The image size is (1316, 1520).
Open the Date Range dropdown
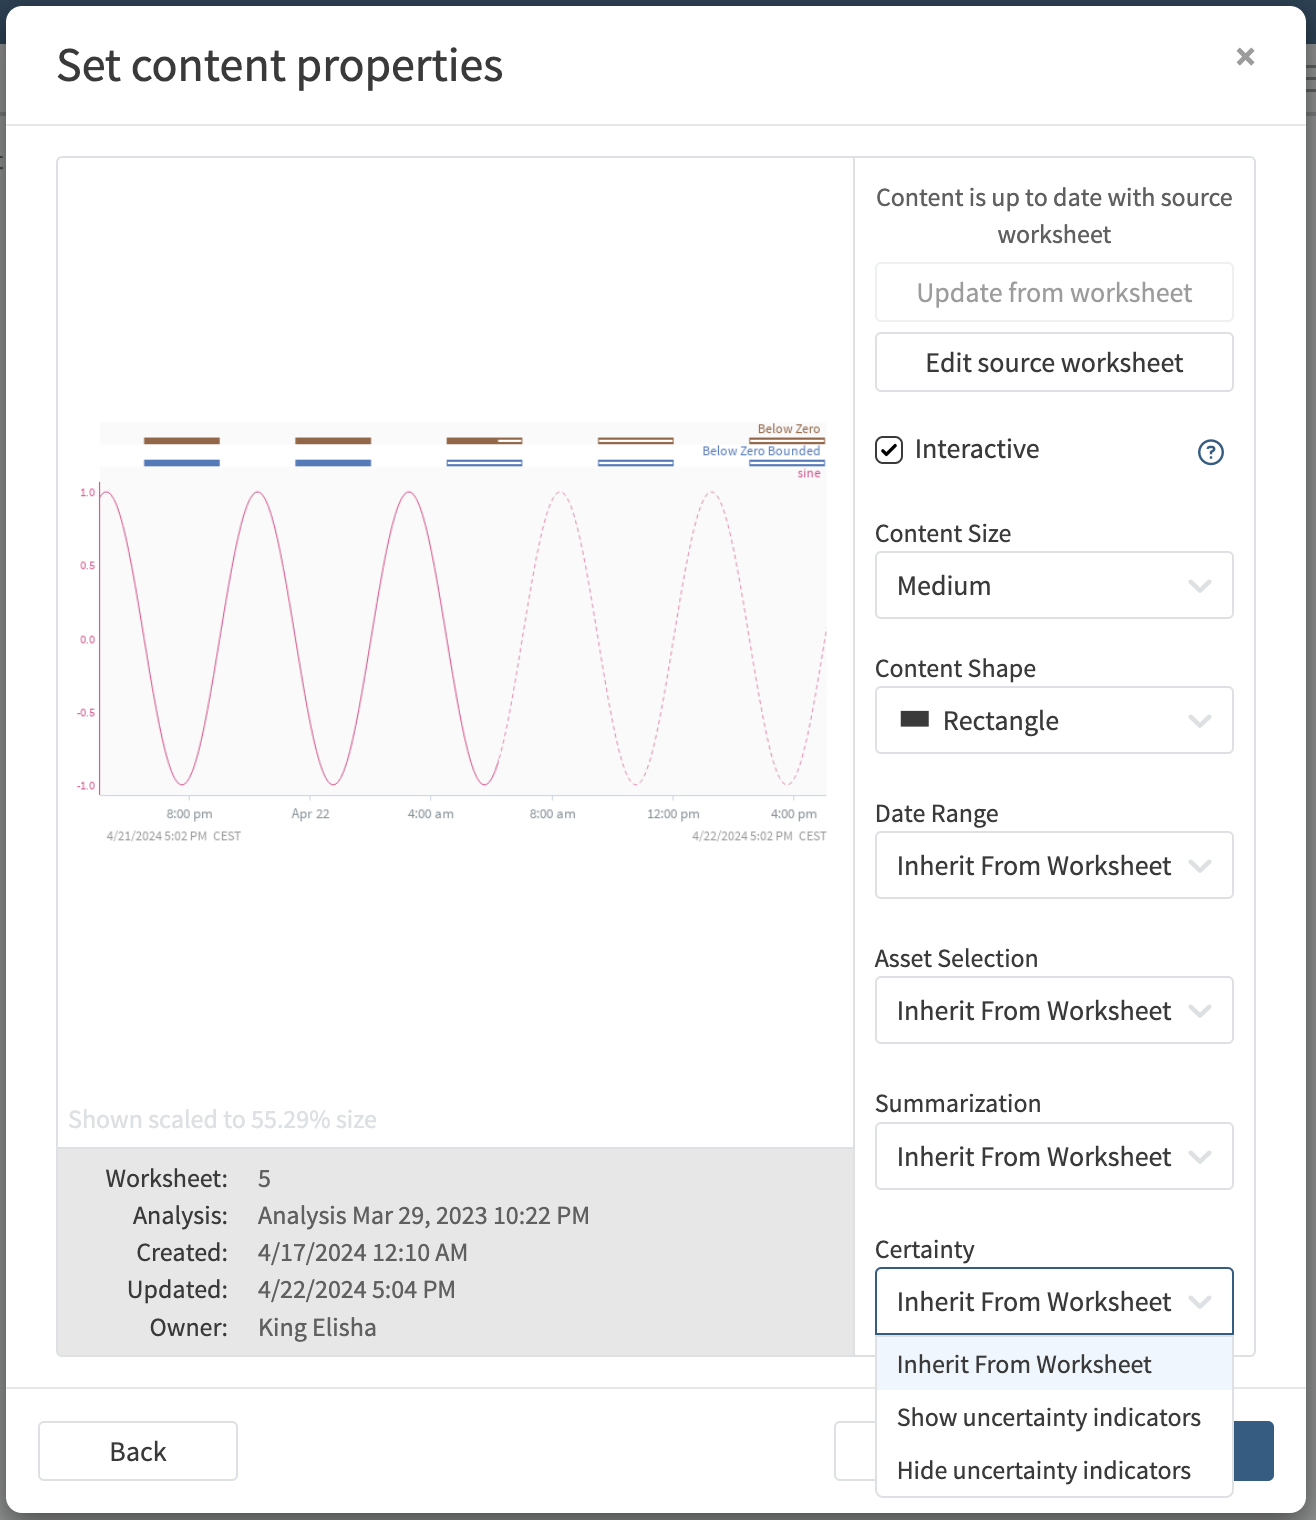[x=1053, y=865]
